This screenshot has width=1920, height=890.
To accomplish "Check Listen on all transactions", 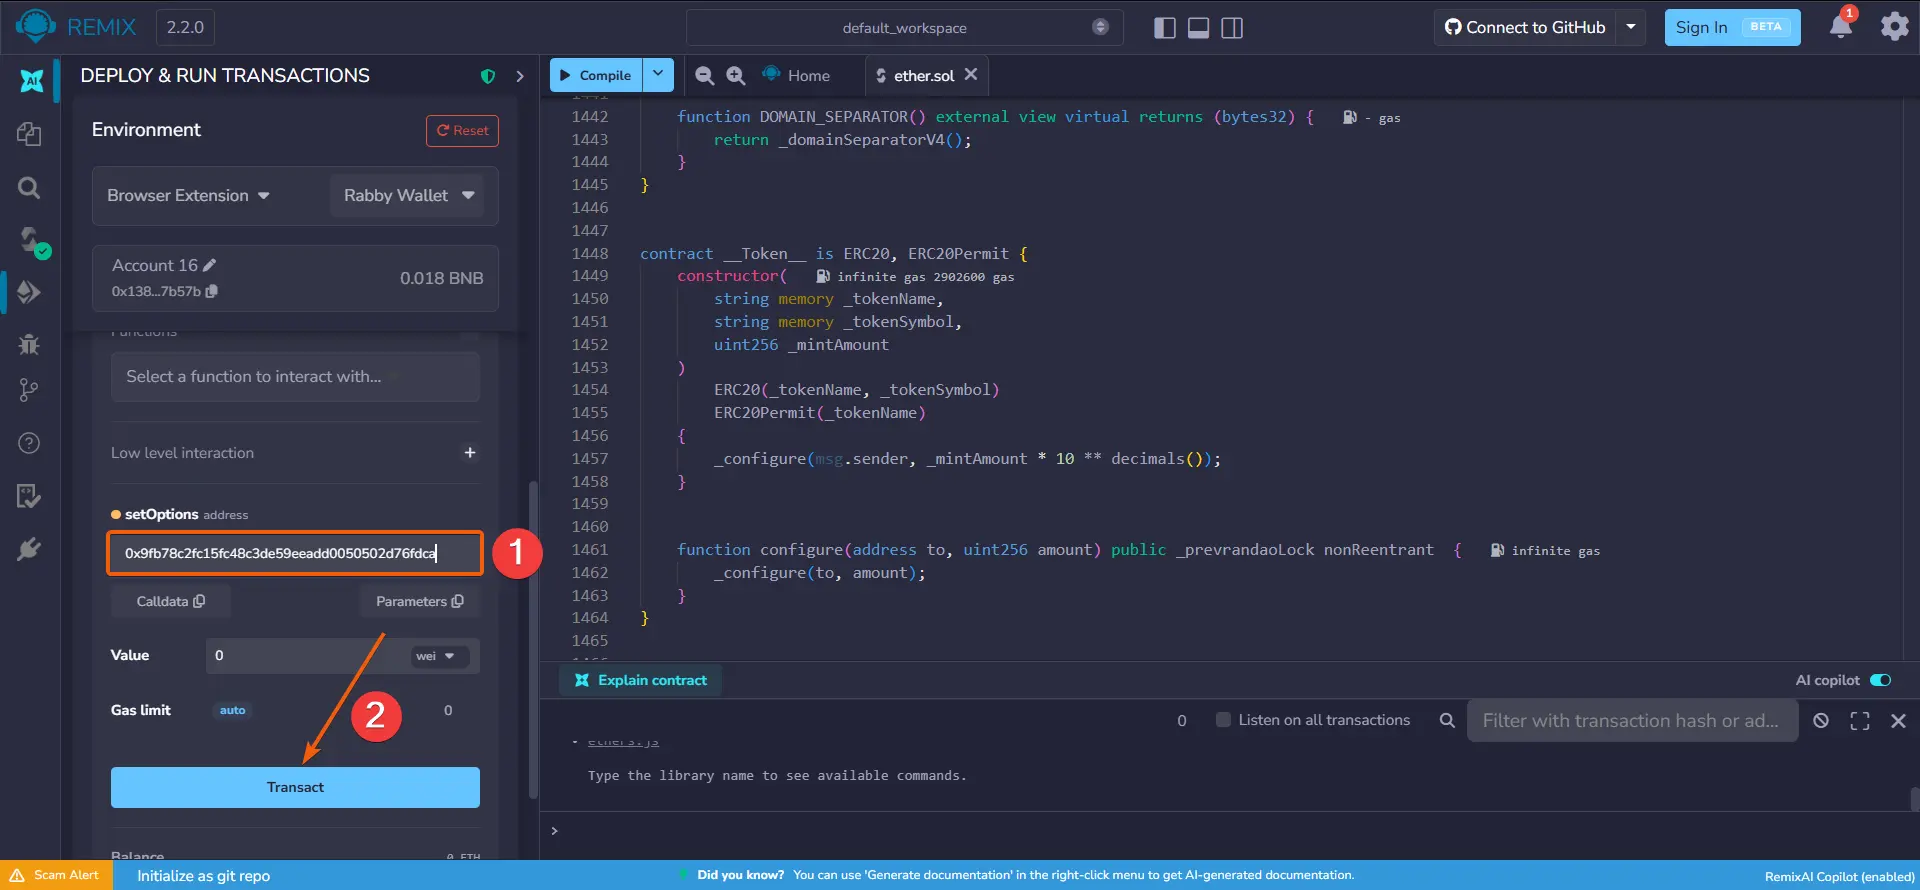I will point(1223,720).
